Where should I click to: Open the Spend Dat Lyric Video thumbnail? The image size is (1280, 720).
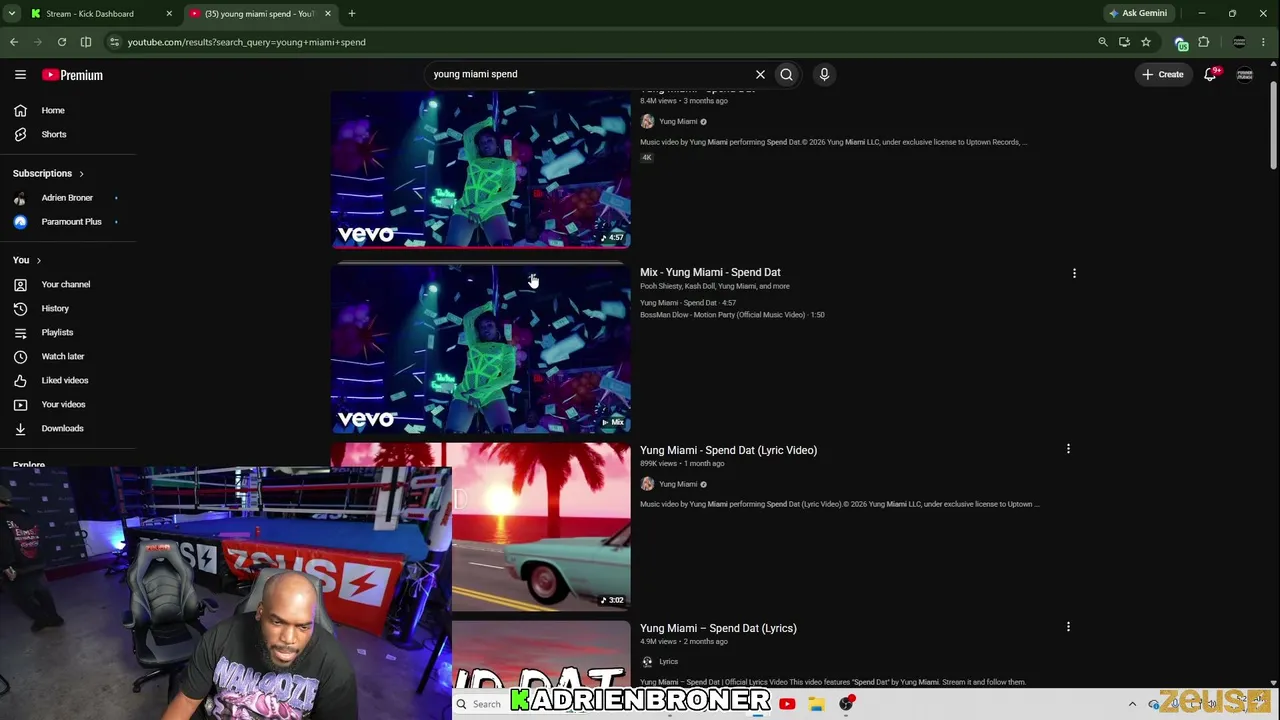[x=541, y=527]
